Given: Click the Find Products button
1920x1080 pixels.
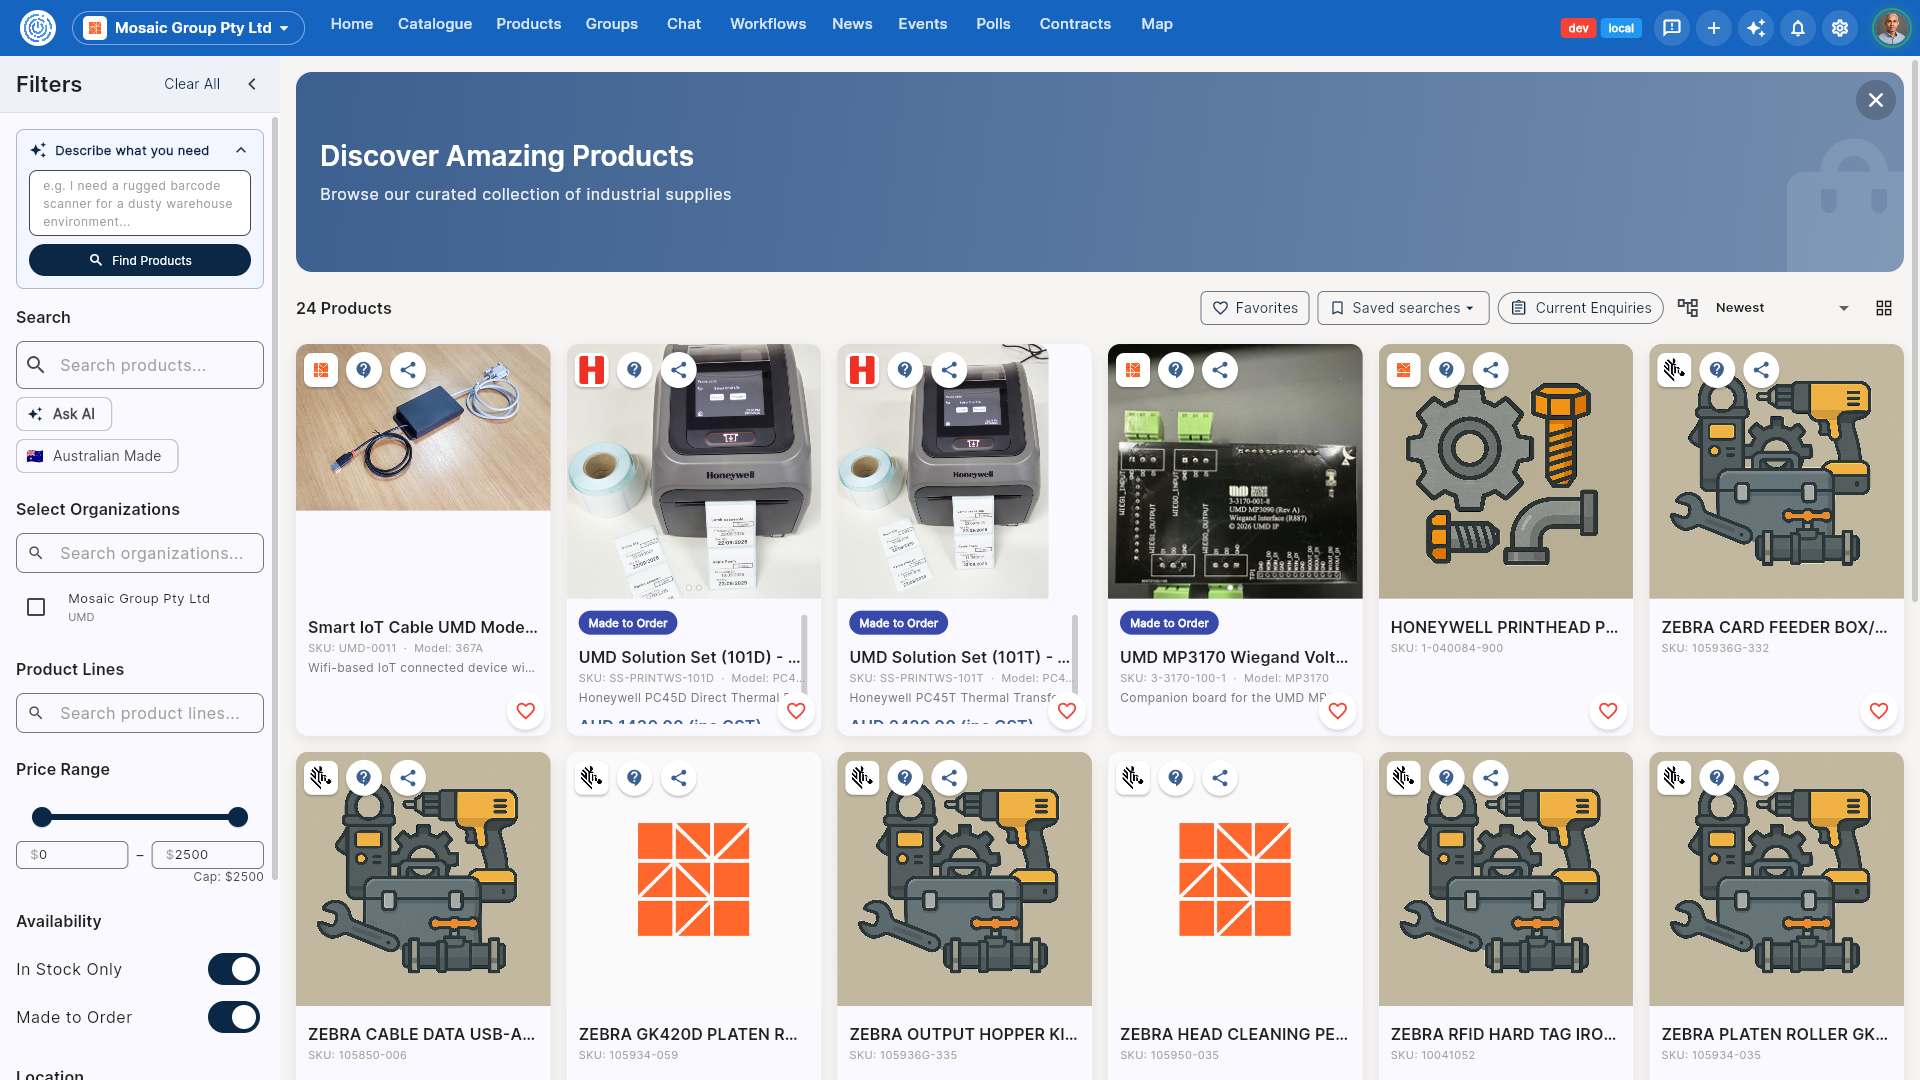Looking at the screenshot, I should 140,260.
